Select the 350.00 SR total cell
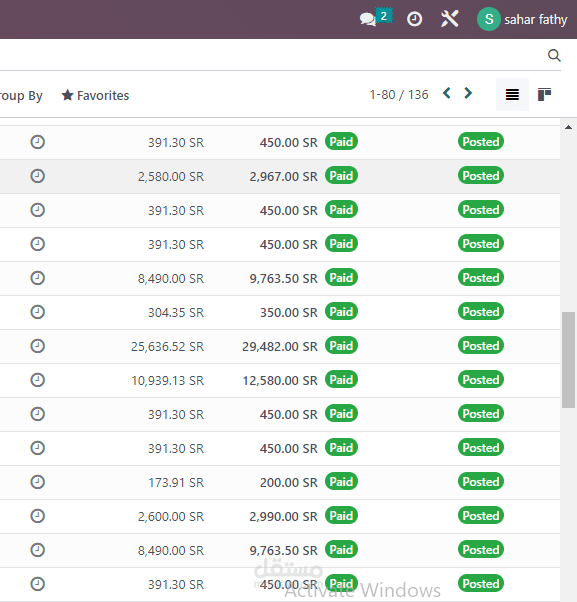Screen dimensions: 577x602 (x=289, y=313)
